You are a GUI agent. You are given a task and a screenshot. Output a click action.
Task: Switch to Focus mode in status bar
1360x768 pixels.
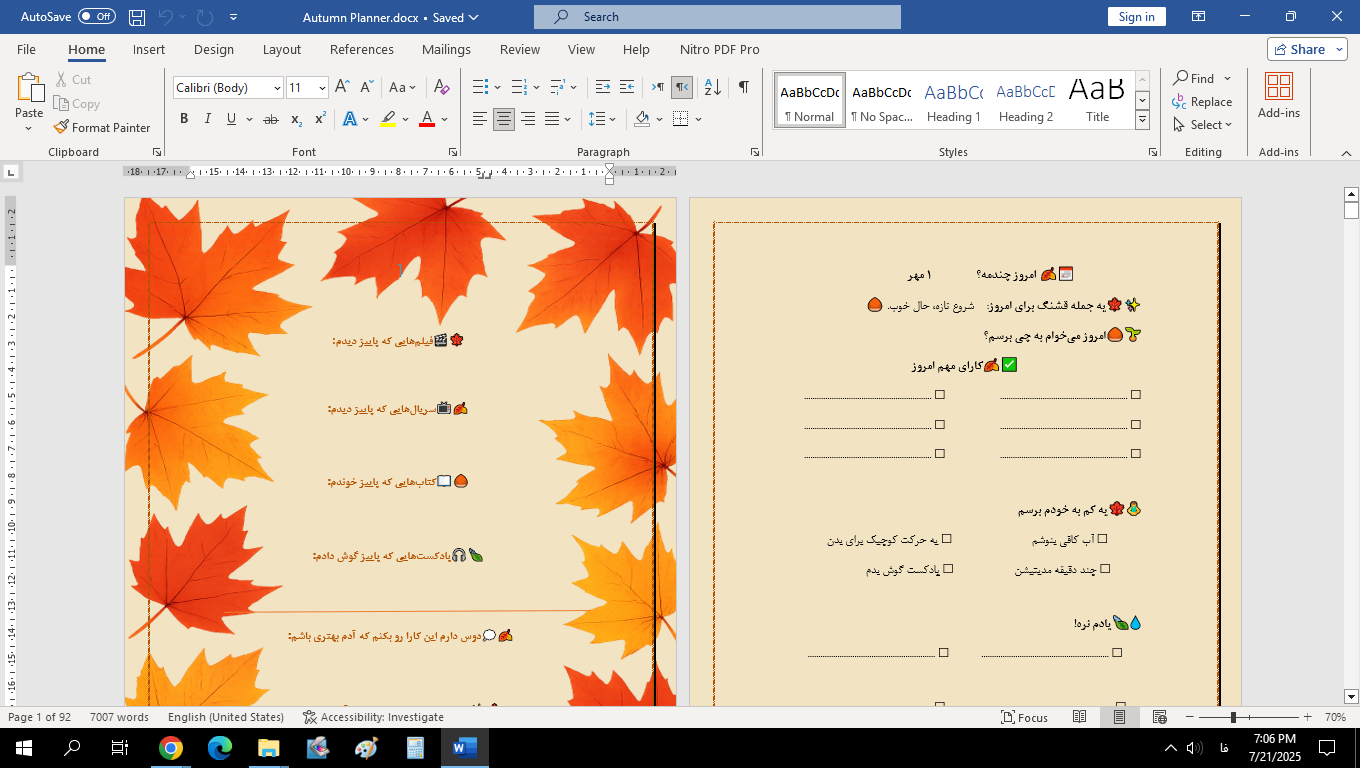1025,717
